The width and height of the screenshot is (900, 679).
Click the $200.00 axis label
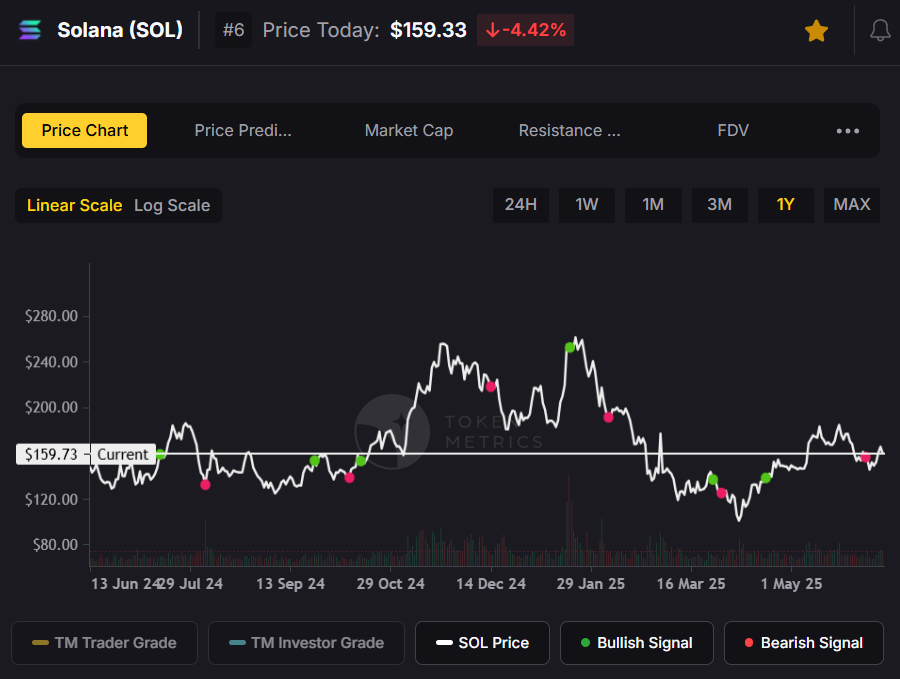pos(51,408)
